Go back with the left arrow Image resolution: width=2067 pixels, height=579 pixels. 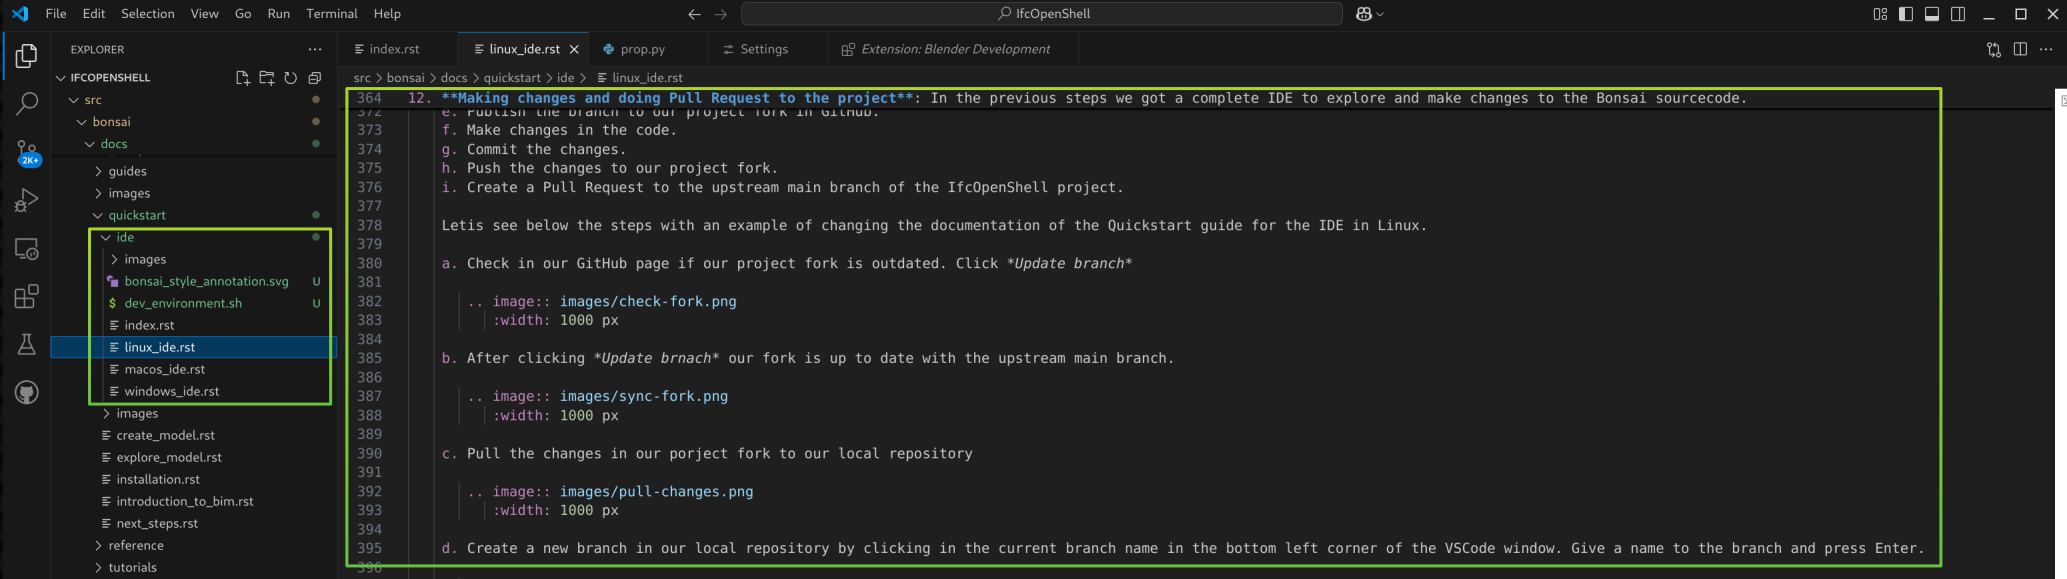tap(695, 14)
